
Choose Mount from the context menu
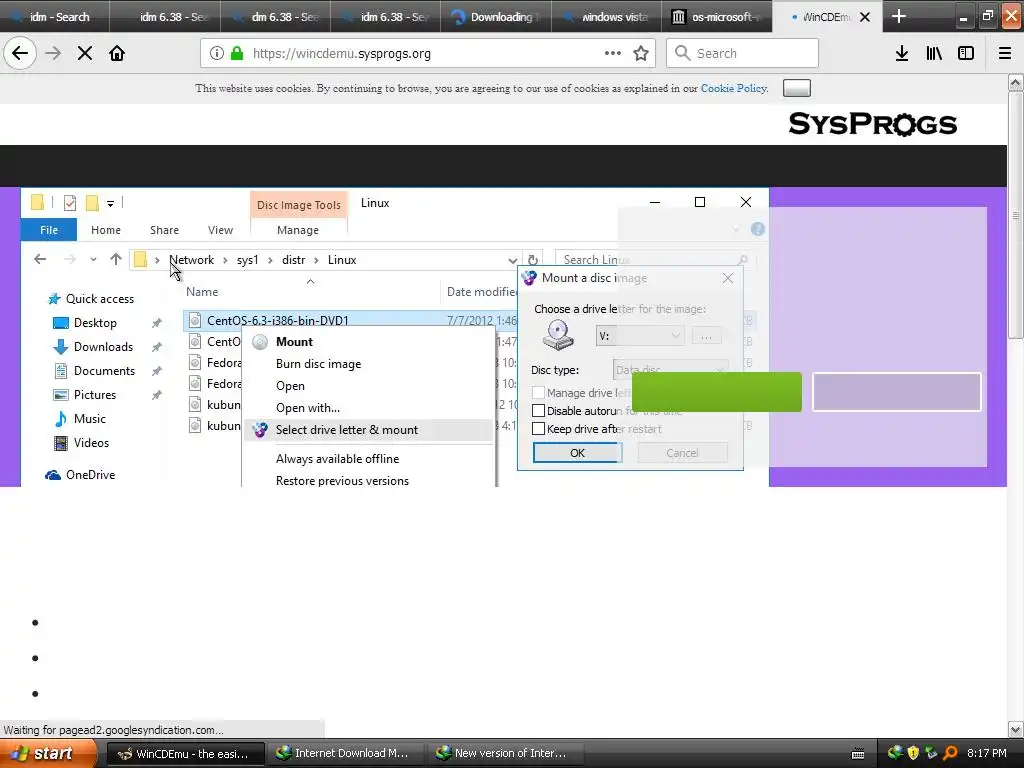coord(295,342)
